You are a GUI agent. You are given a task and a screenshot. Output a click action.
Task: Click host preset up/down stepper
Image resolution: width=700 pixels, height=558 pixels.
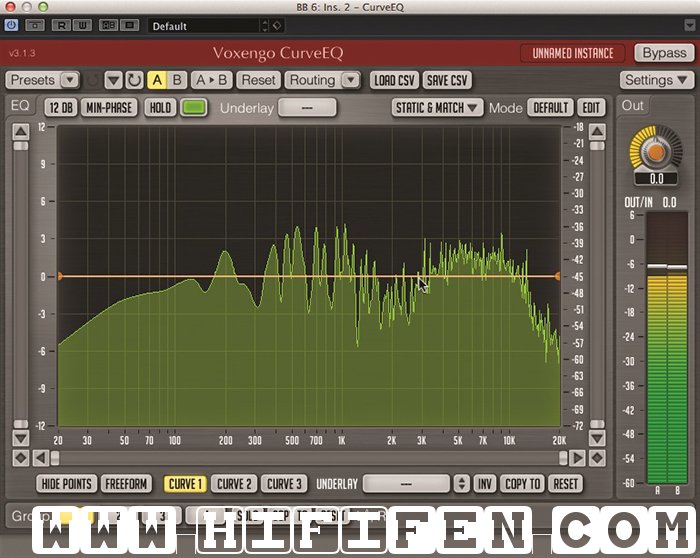265,26
